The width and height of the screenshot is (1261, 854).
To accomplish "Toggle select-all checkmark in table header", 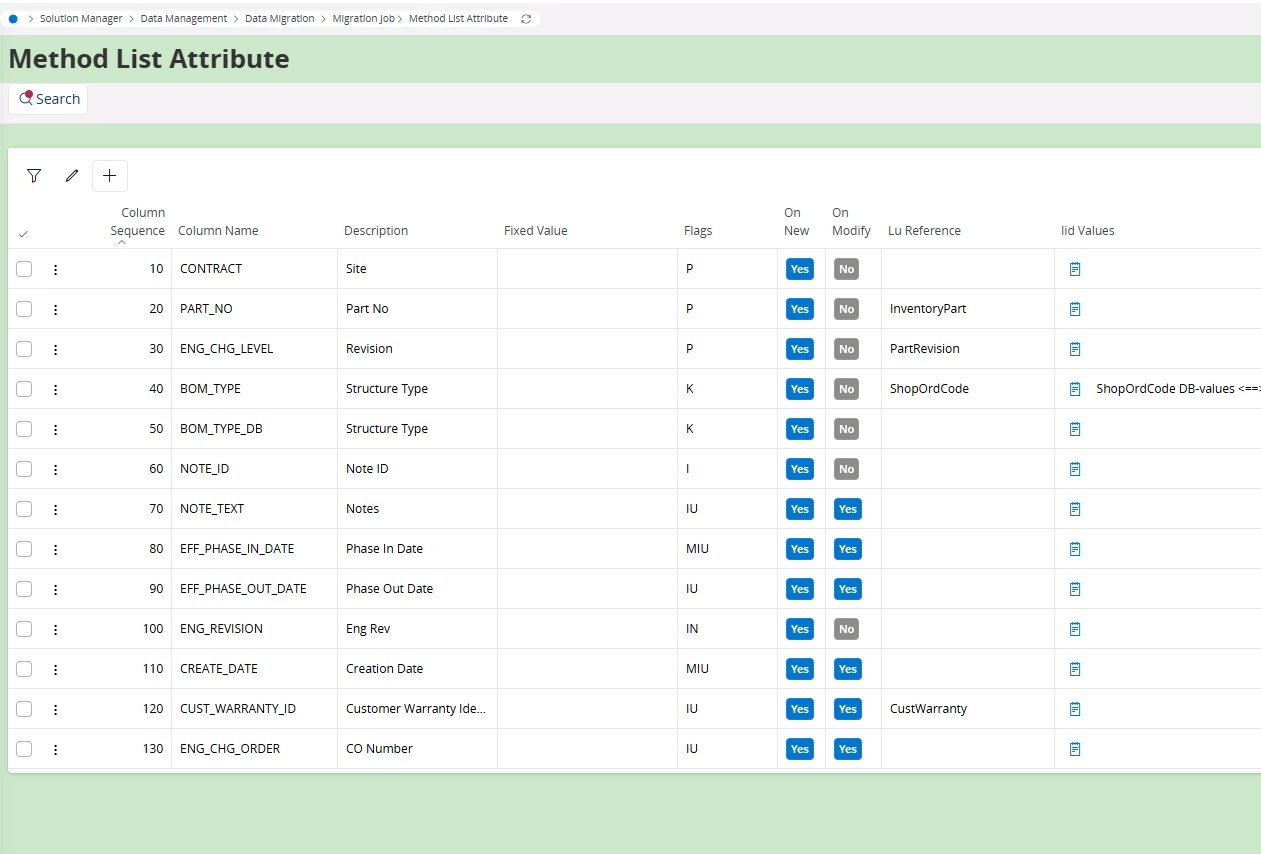I will coord(23,233).
